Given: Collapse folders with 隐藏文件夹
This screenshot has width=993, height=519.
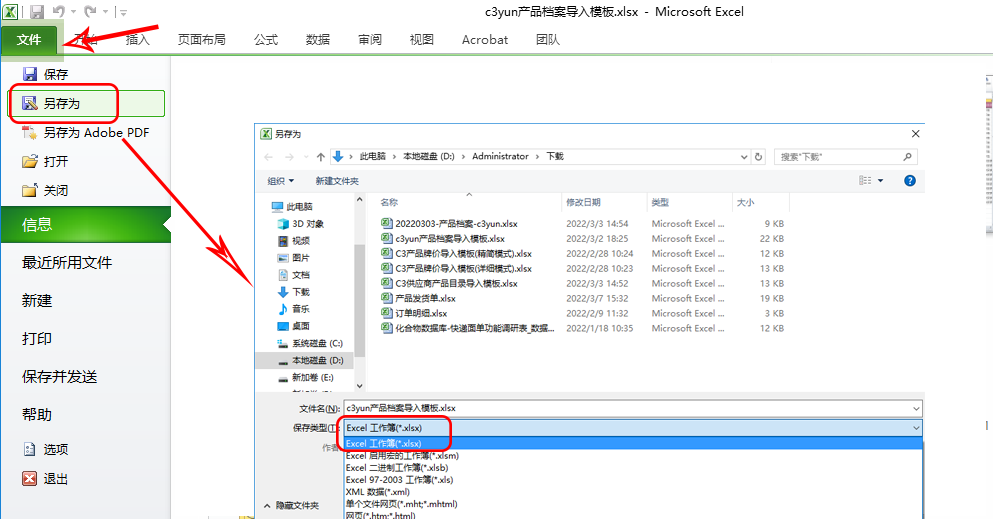Looking at the screenshot, I should 292,506.
